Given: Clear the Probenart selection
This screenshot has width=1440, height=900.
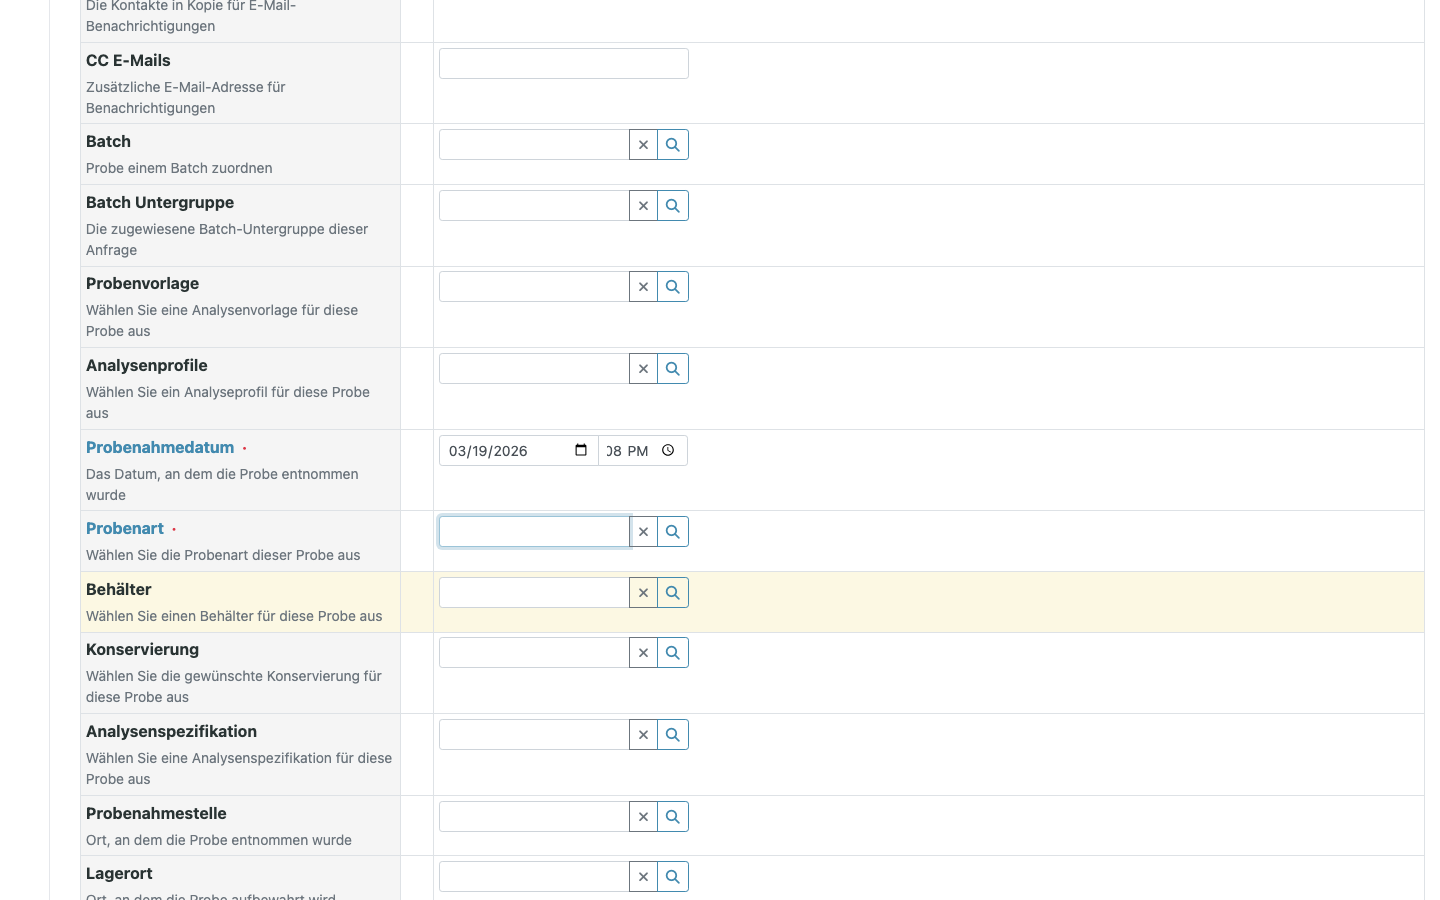Looking at the screenshot, I should click(x=643, y=531).
